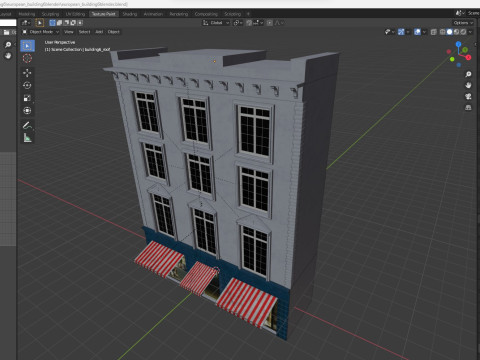The height and width of the screenshot is (360, 480).
Task: Open the Object Mode dropdown
Action: 40,32
